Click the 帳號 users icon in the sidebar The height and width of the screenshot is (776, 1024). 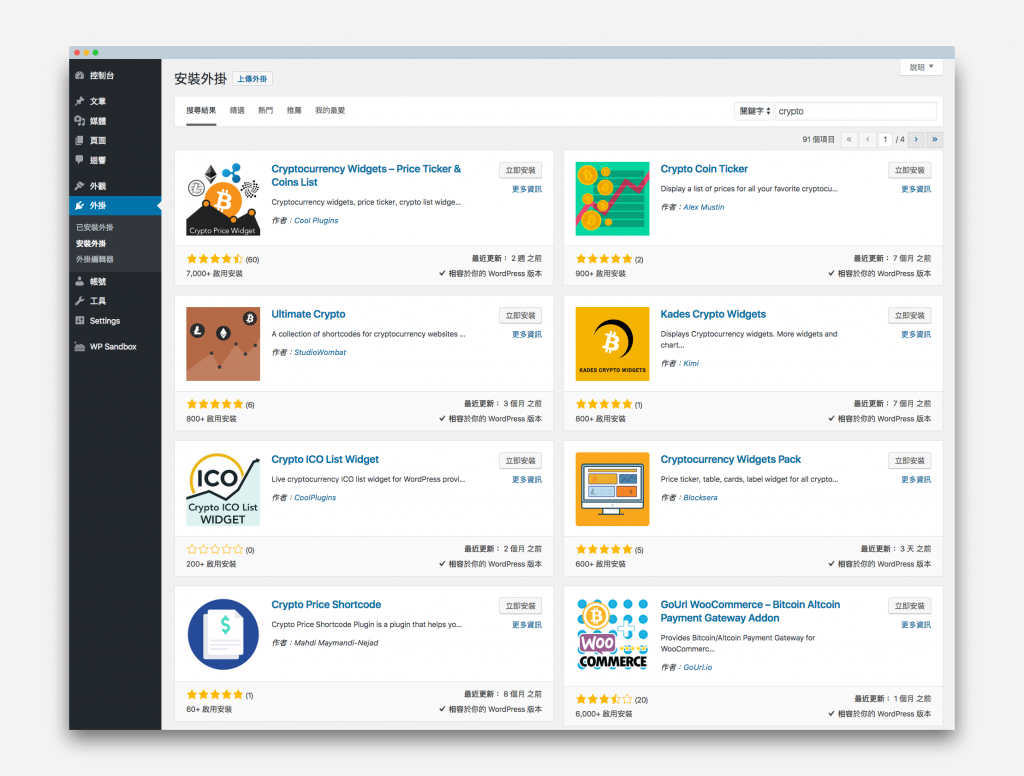point(80,282)
